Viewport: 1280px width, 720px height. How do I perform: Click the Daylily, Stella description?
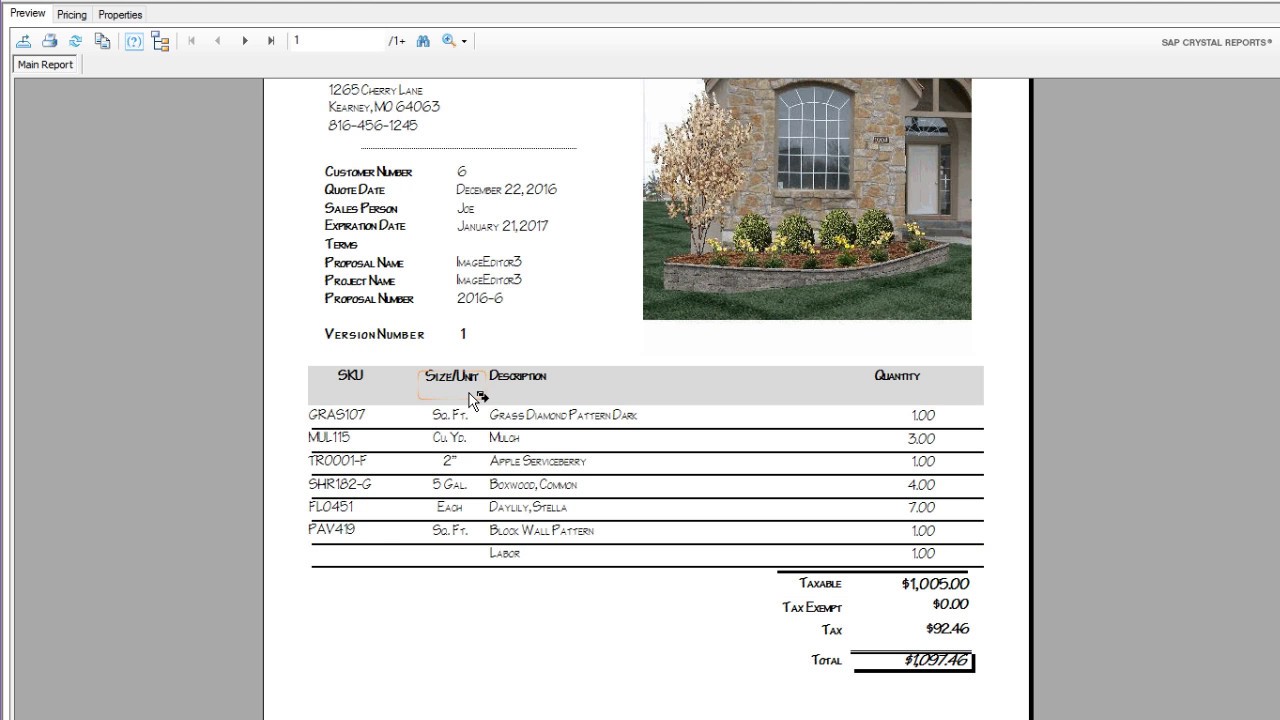pos(528,507)
